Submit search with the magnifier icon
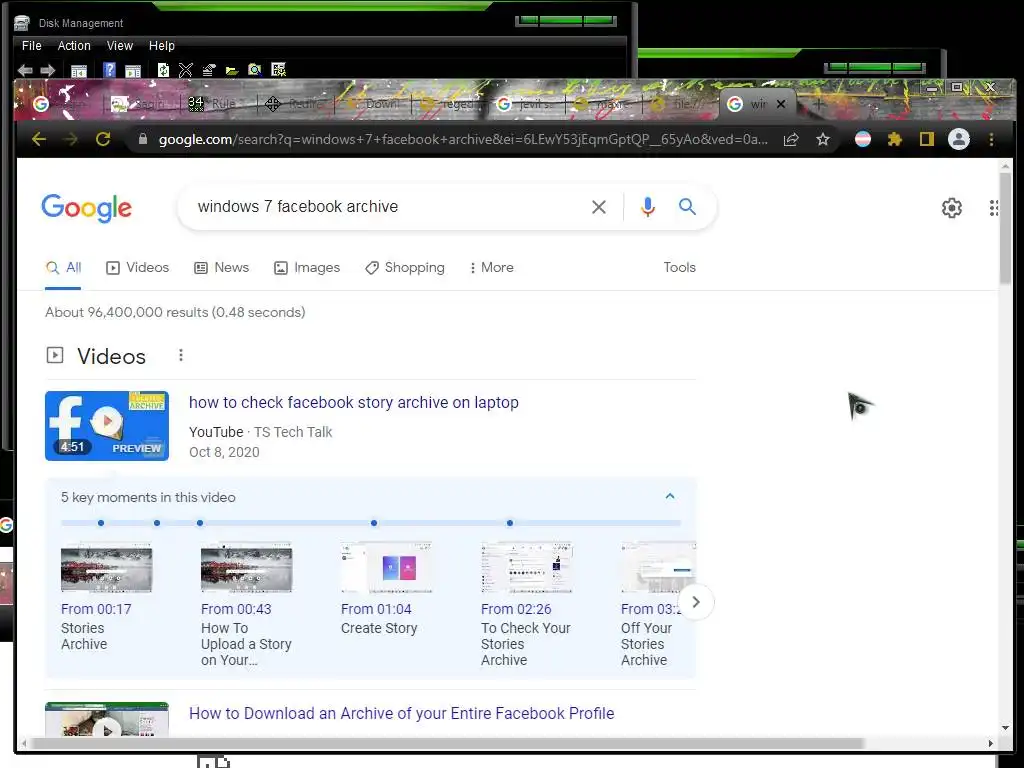This screenshot has width=1024, height=768. 687,207
